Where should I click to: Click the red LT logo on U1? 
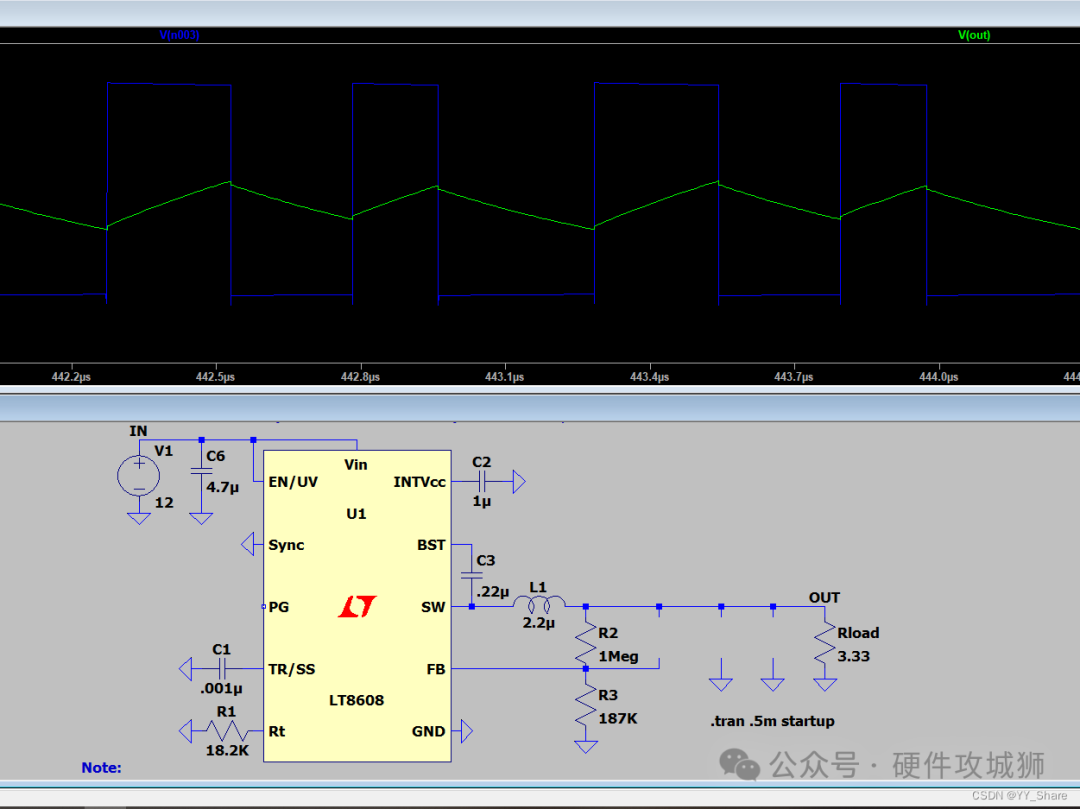pyautogui.click(x=357, y=606)
